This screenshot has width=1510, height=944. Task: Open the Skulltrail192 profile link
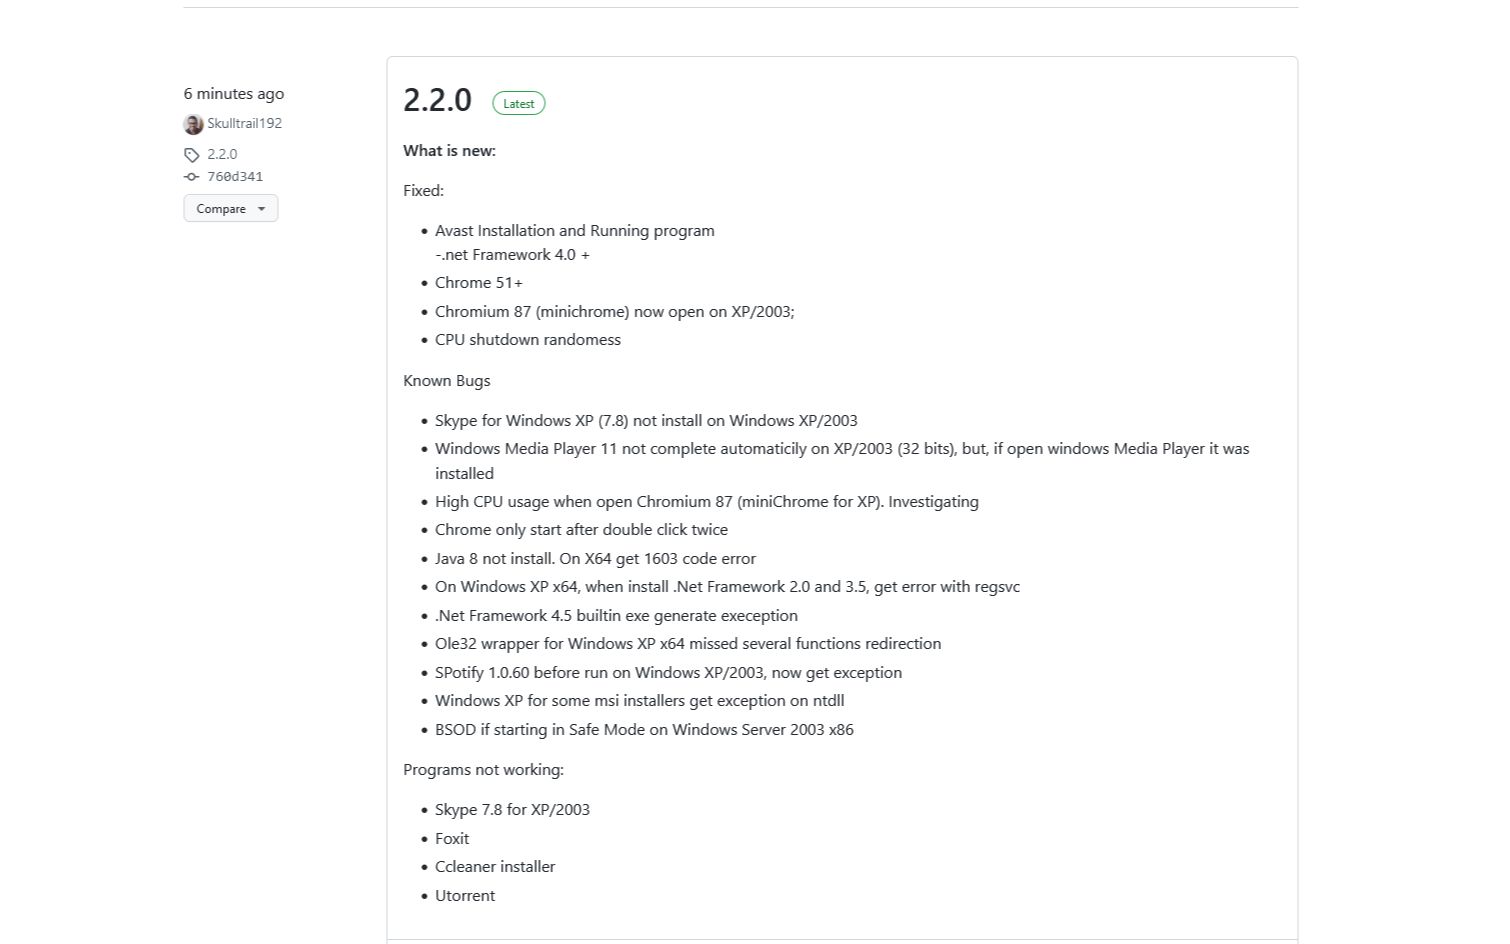coord(244,124)
